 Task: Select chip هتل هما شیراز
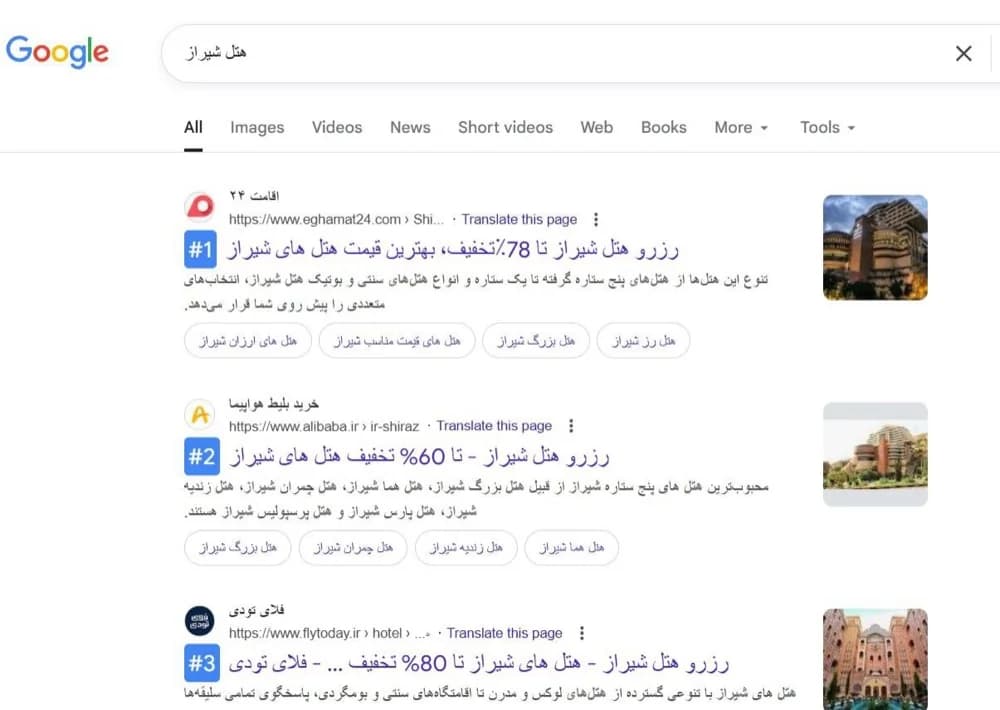click(571, 547)
